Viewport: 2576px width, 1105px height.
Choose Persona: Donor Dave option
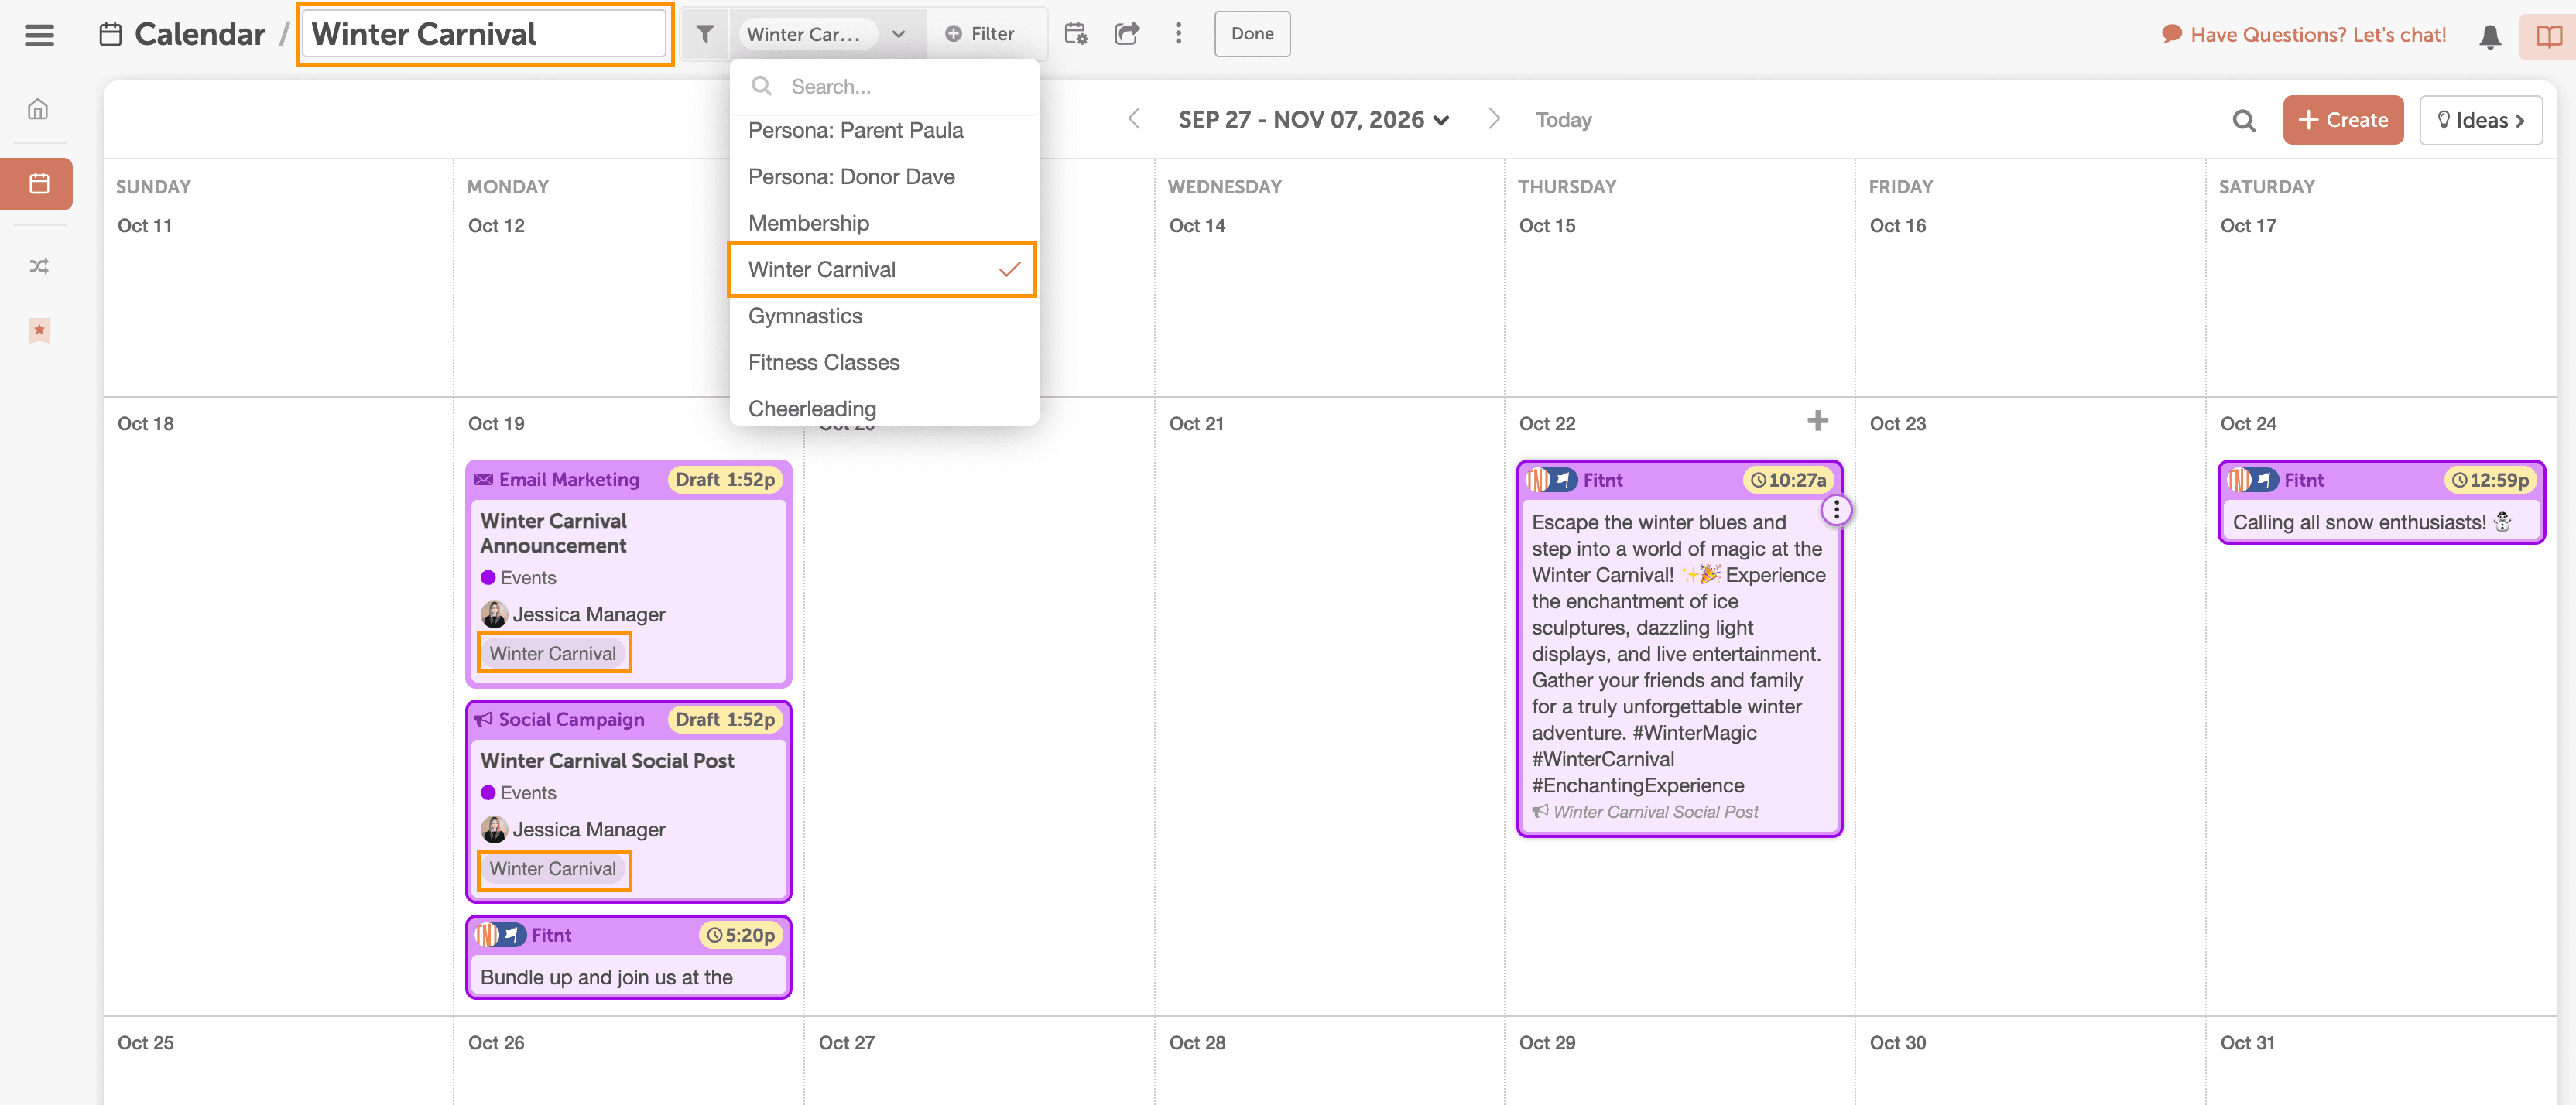pyautogui.click(x=851, y=177)
